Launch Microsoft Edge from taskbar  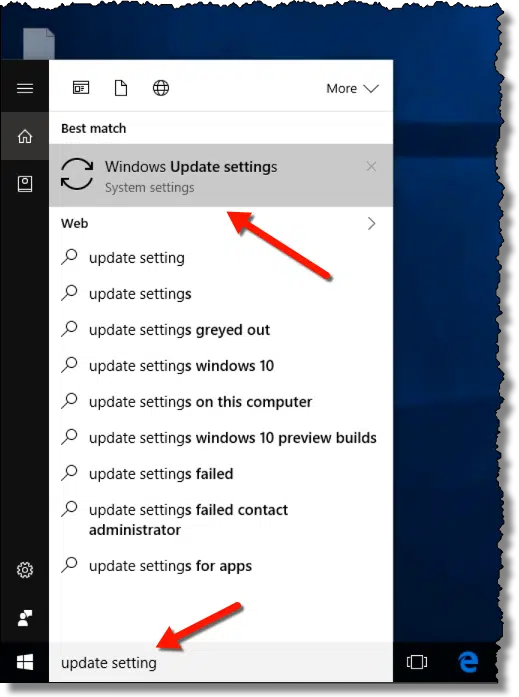tap(468, 662)
